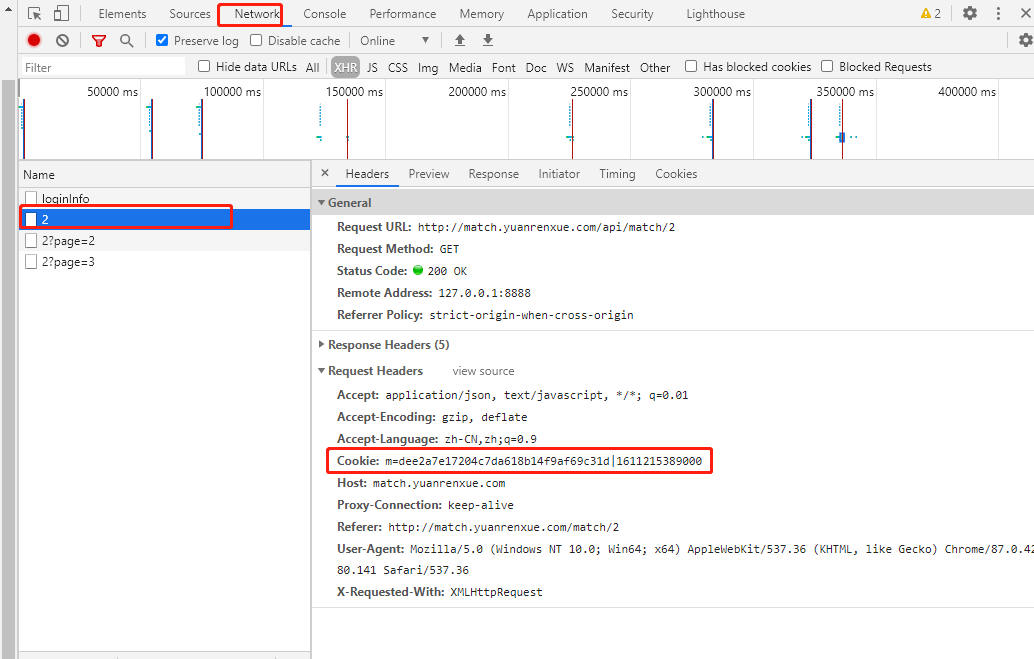Image resolution: width=1034 pixels, height=659 pixels.
Task: Clear the network log
Action: [x=62, y=40]
